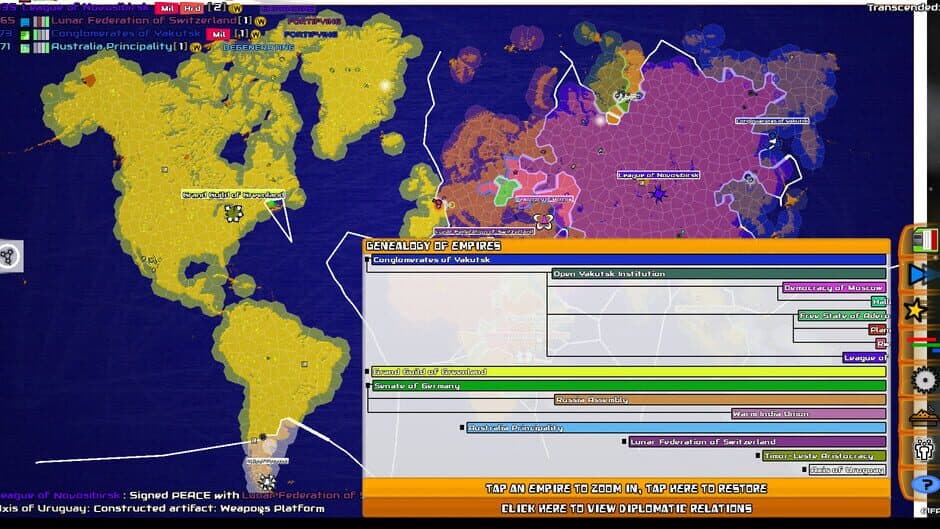Click the Conglomerates of Yakutsk map label
This screenshot has width=940, height=529.
click(x=772, y=121)
